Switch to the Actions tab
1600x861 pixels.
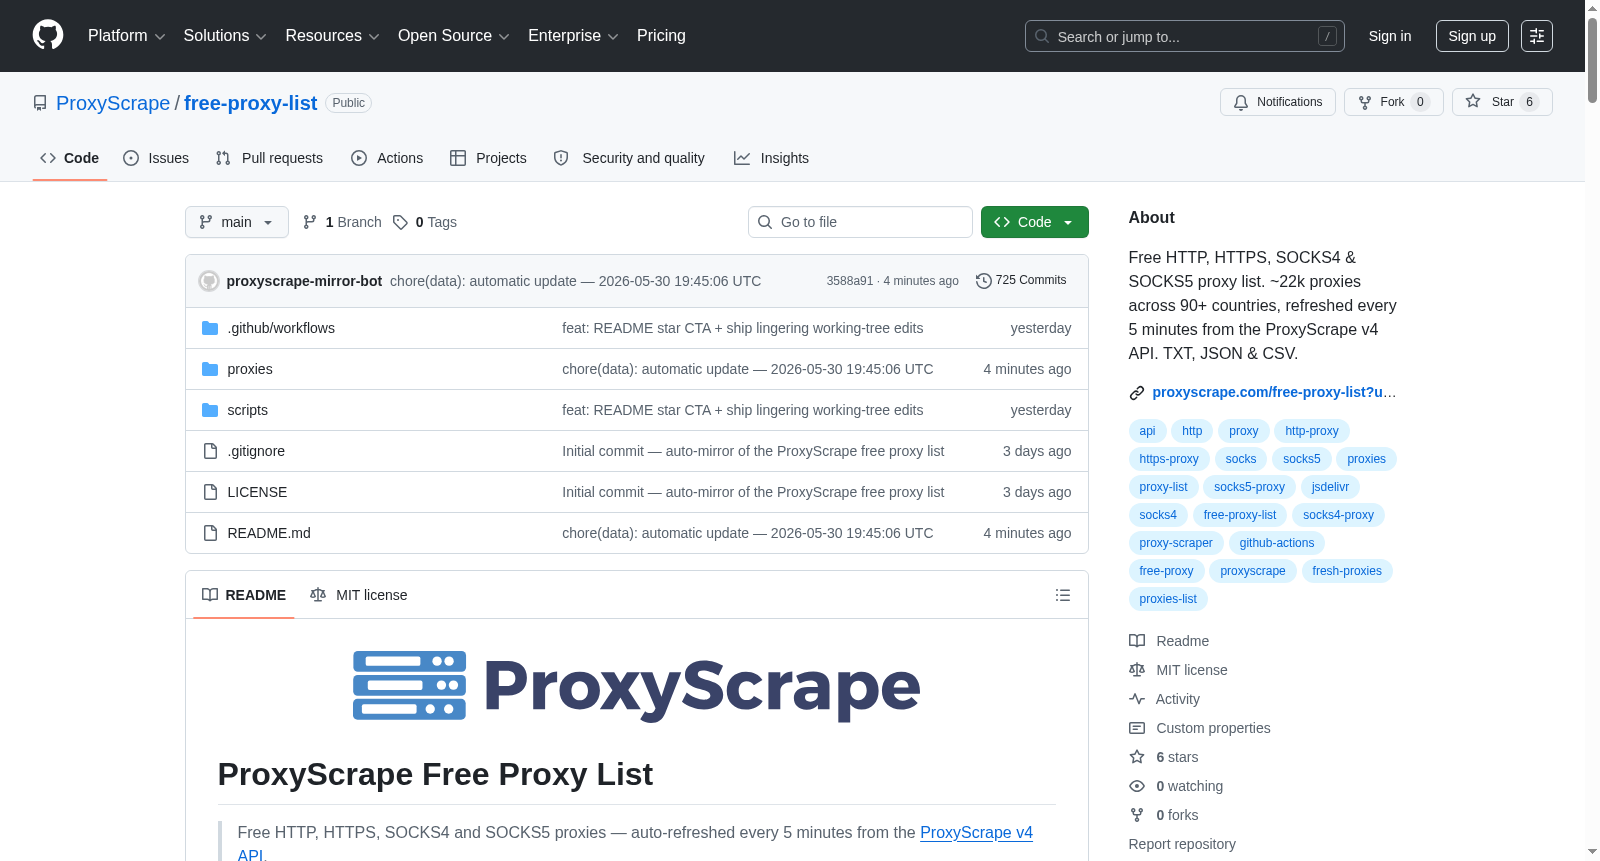(387, 158)
